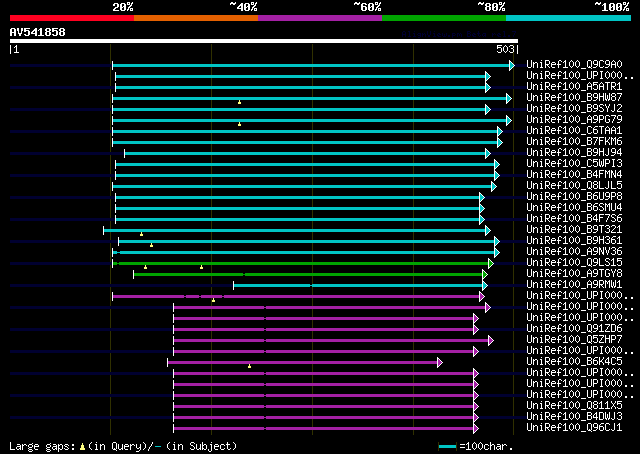Click the UniRef100_B4DWJ3 label
This screenshot has height=454, width=640.
574,417
